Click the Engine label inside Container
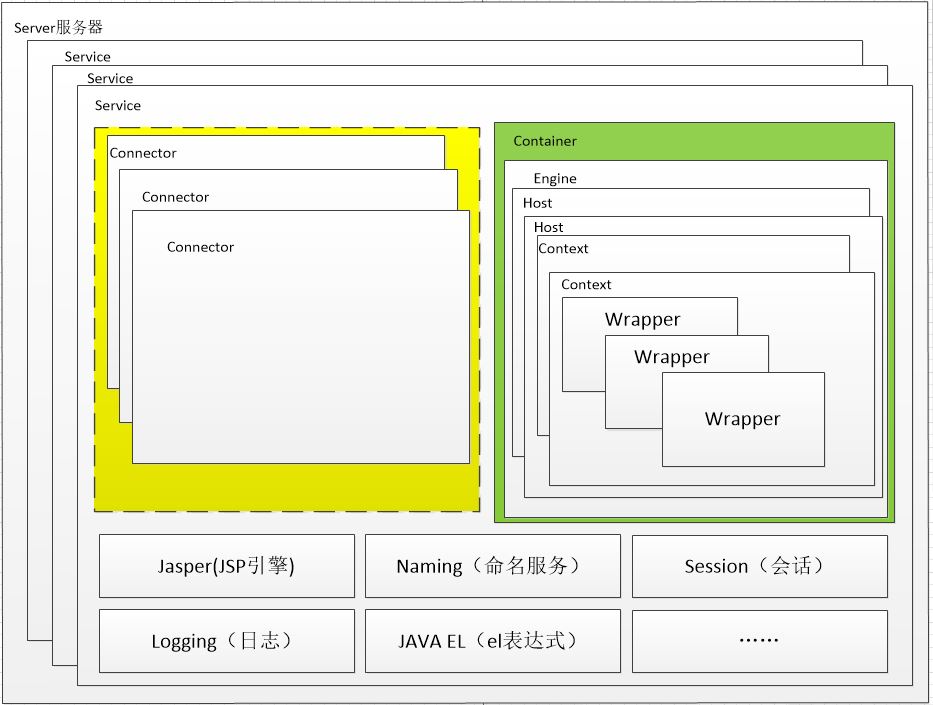The image size is (933, 705). 555,179
